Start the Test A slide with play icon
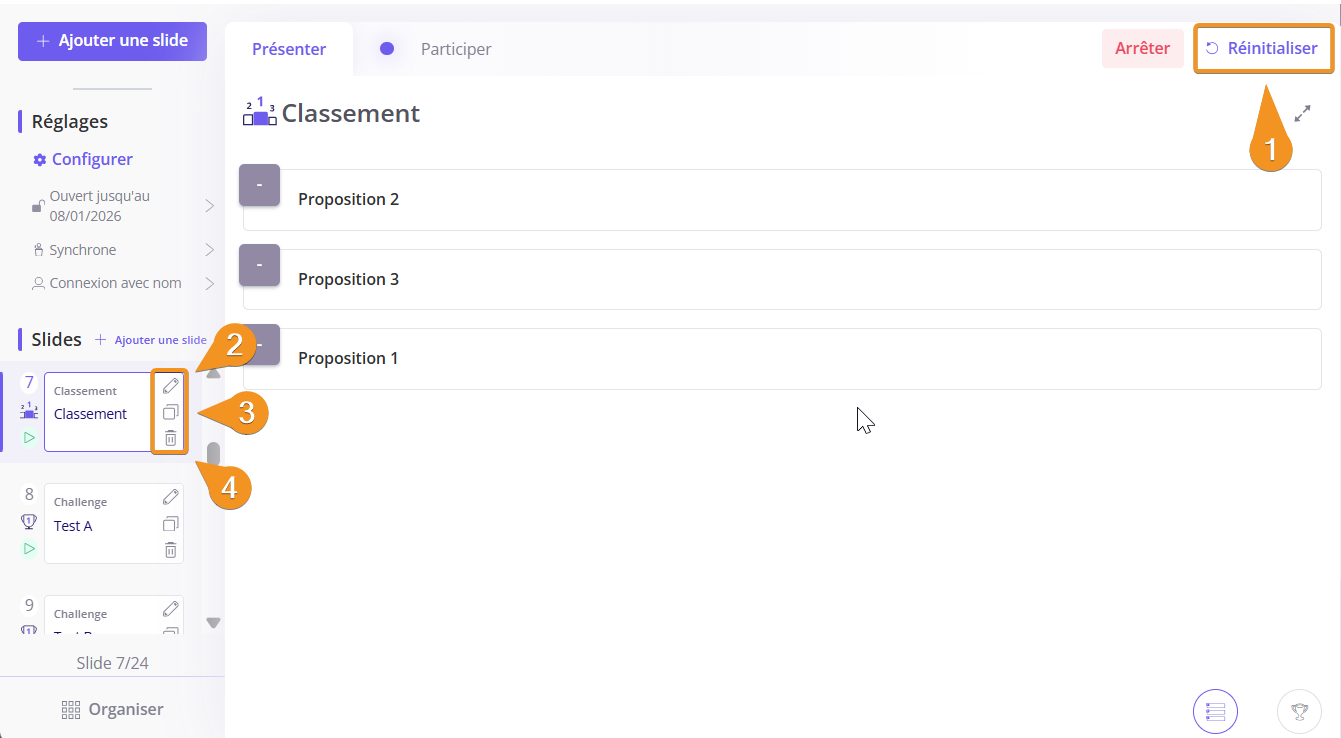The height and width of the screenshot is (738, 1341). [x=29, y=548]
